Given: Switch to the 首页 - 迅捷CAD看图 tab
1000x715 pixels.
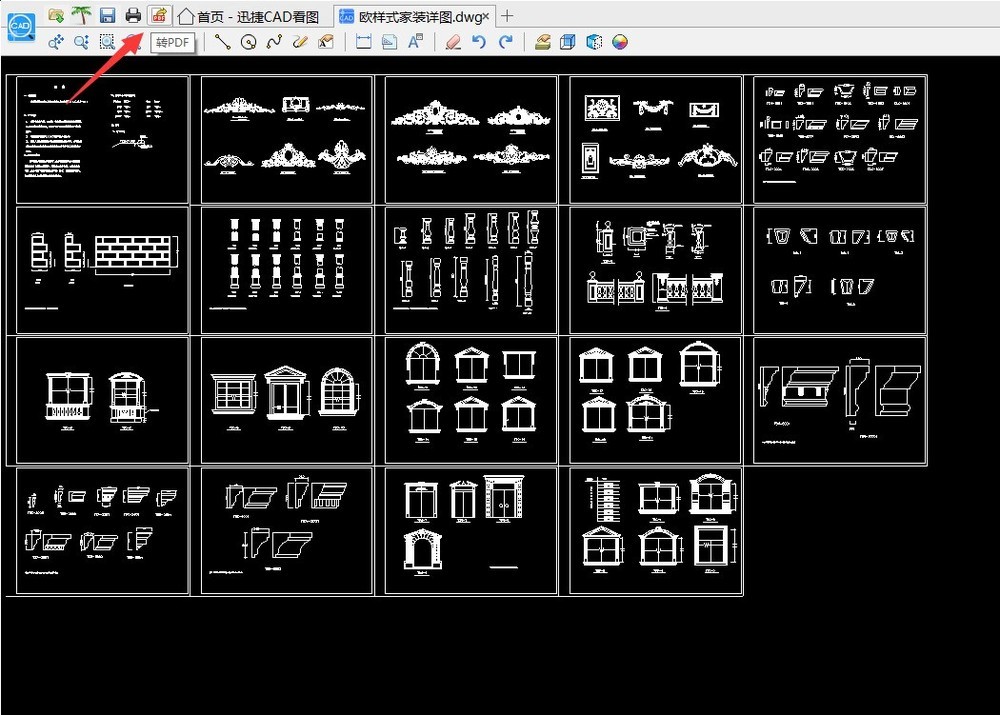Looking at the screenshot, I should click(x=249, y=17).
